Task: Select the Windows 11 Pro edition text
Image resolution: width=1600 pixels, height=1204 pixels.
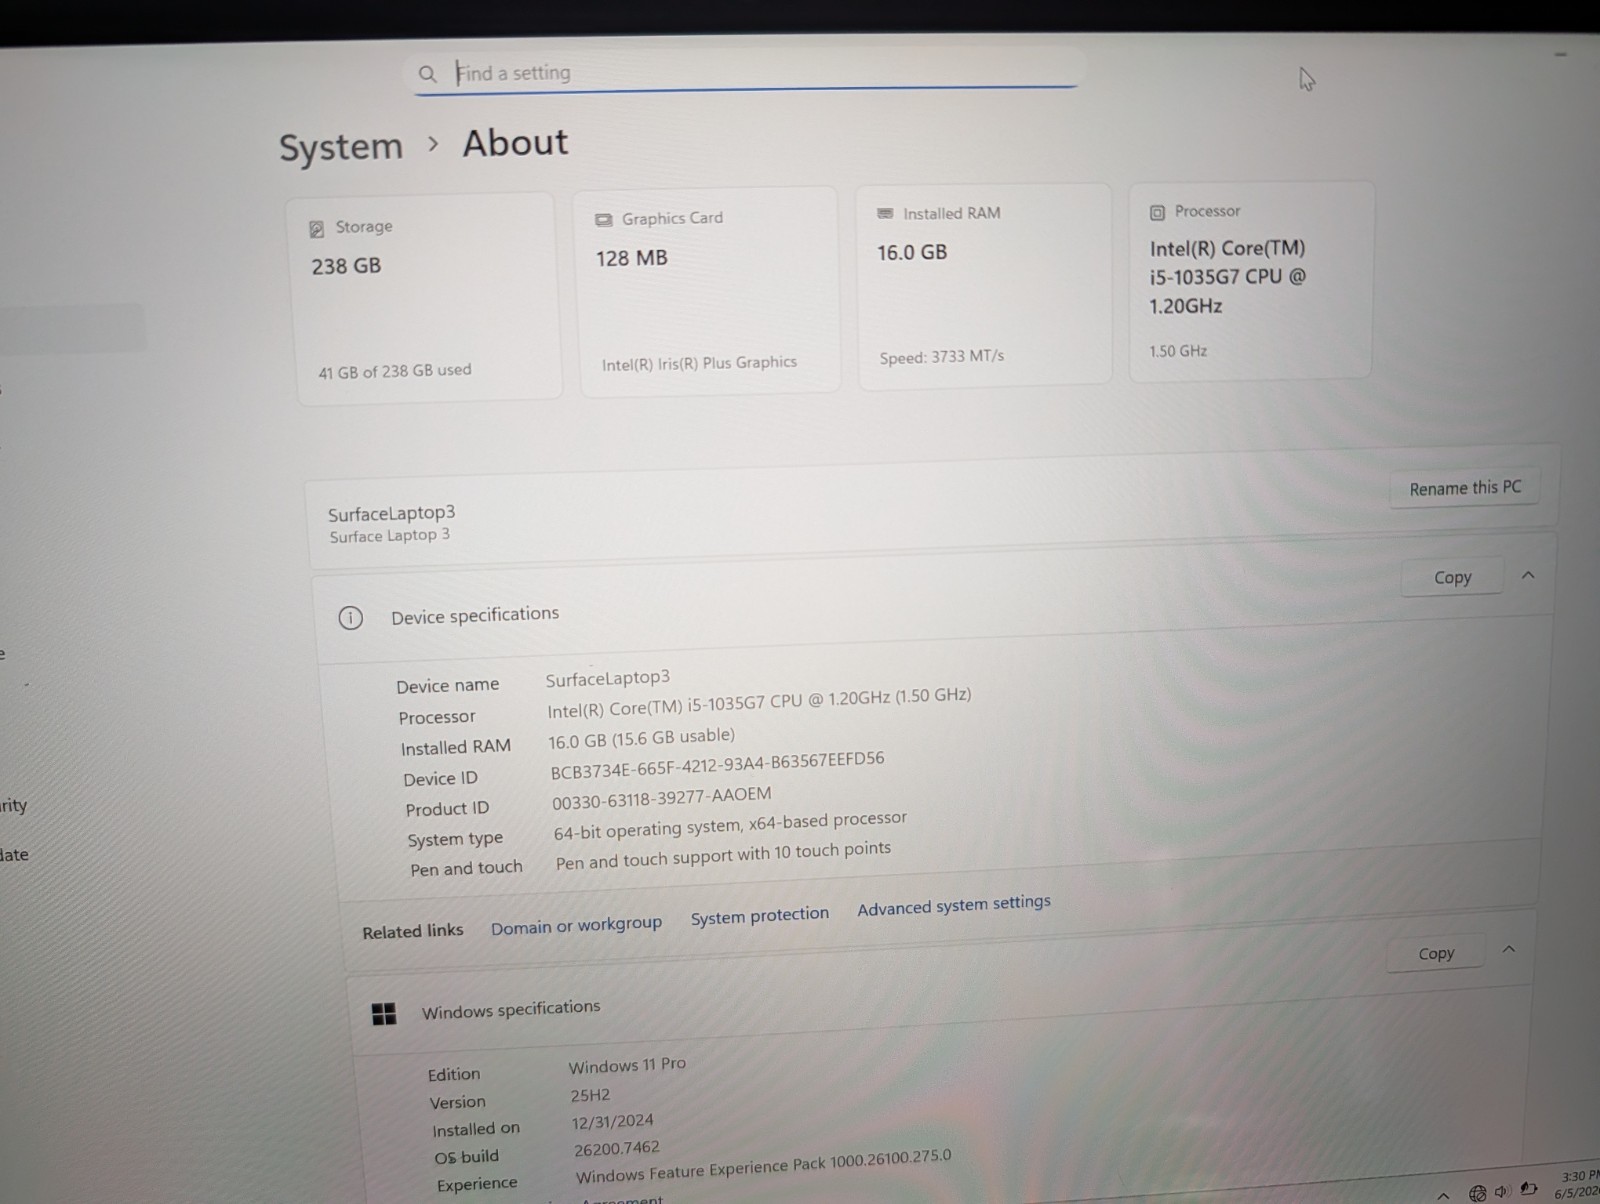Action: tap(627, 1065)
